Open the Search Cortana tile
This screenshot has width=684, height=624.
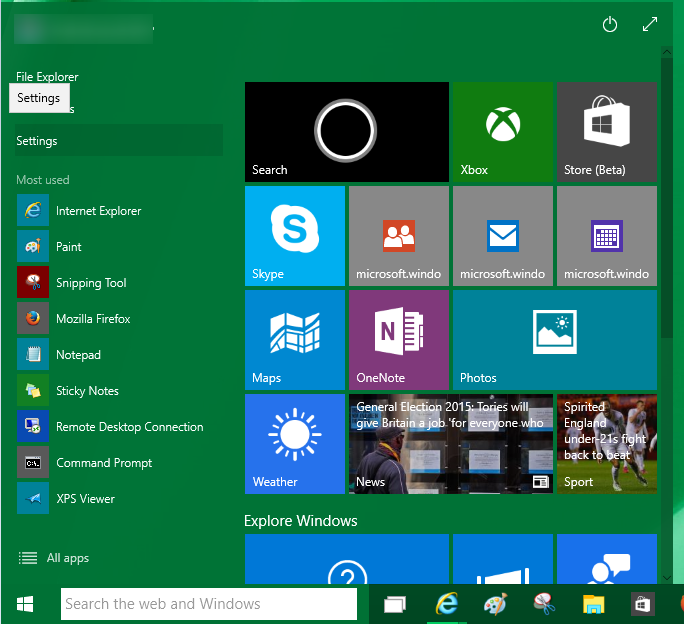347,132
